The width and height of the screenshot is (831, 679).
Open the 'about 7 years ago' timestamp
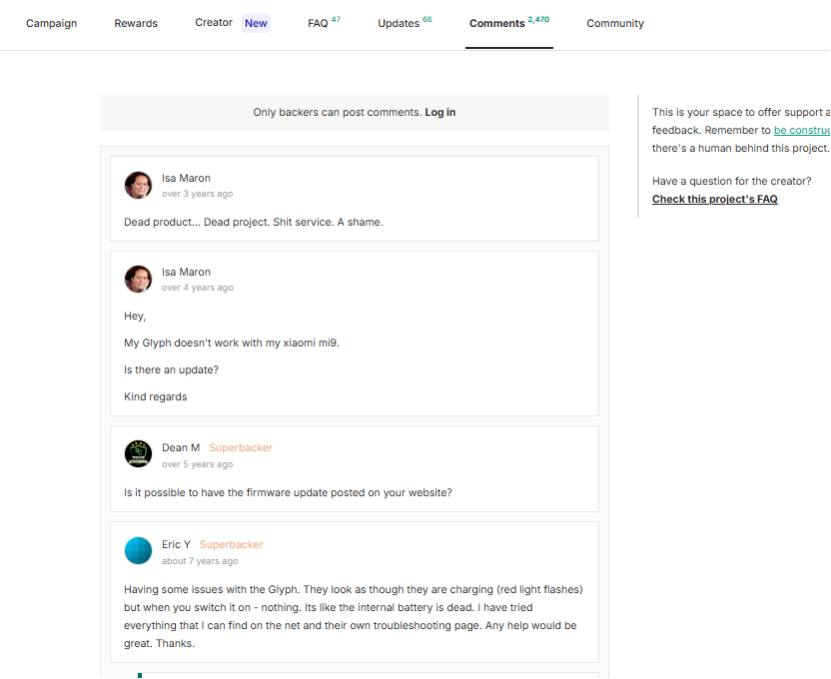pyautogui.click(x=200, y=561)
